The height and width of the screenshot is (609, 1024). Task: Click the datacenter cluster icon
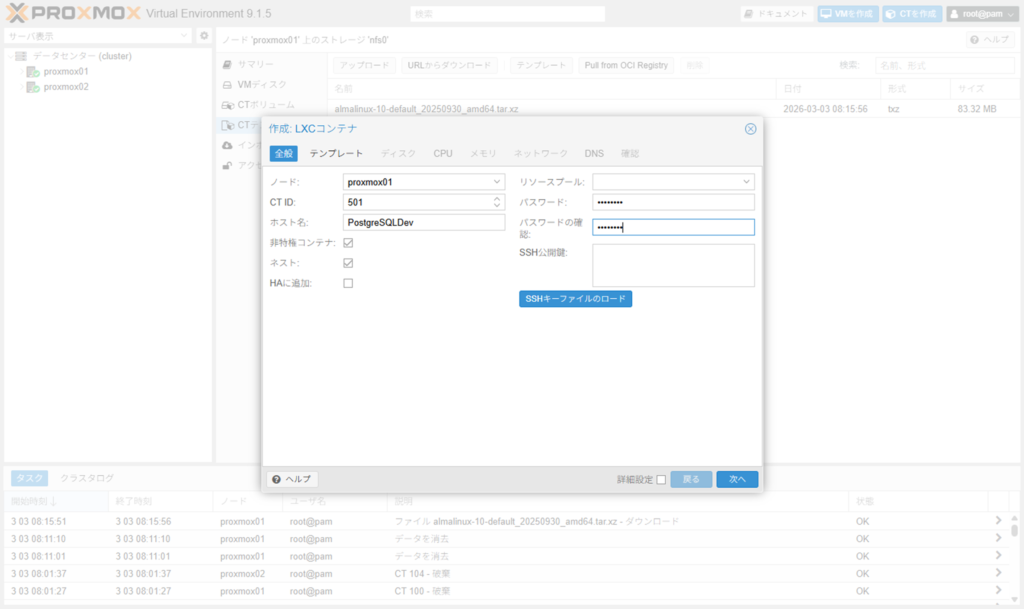pyautogui.click(x=21, y=56)
